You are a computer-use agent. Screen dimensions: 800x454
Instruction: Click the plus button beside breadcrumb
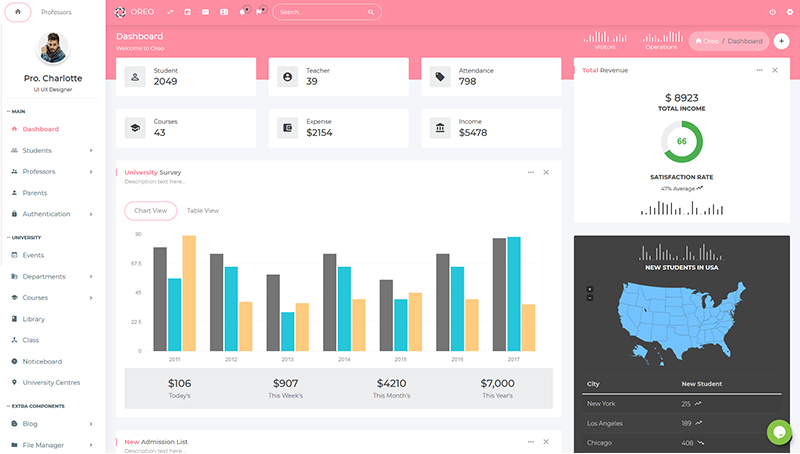[782, 41]
